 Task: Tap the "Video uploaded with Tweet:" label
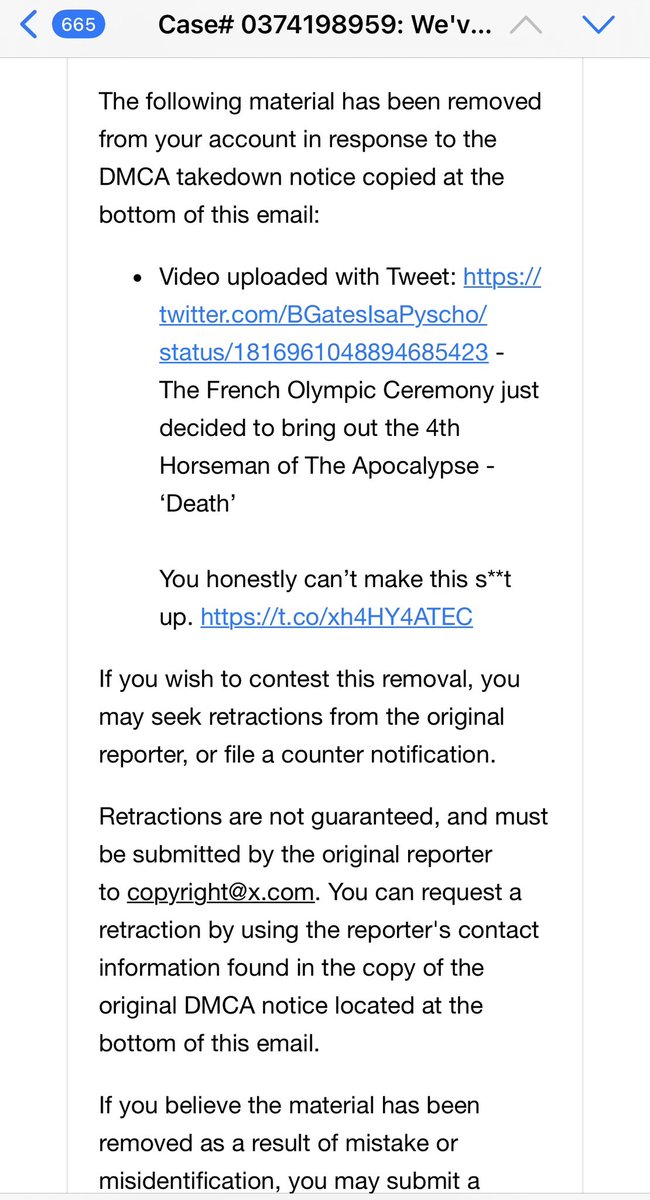click(306, 277)
